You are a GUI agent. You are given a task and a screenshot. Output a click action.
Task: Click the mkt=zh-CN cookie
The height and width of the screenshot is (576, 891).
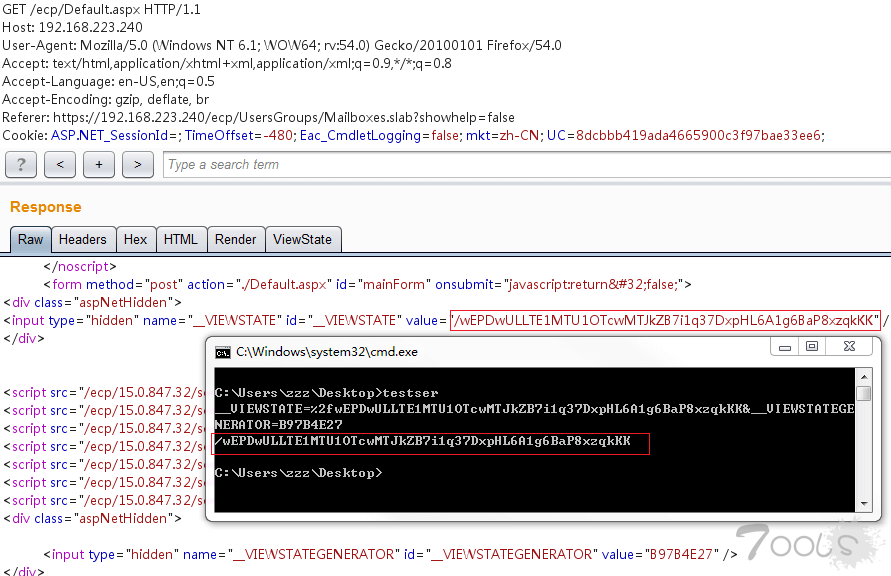click(502, 136)
